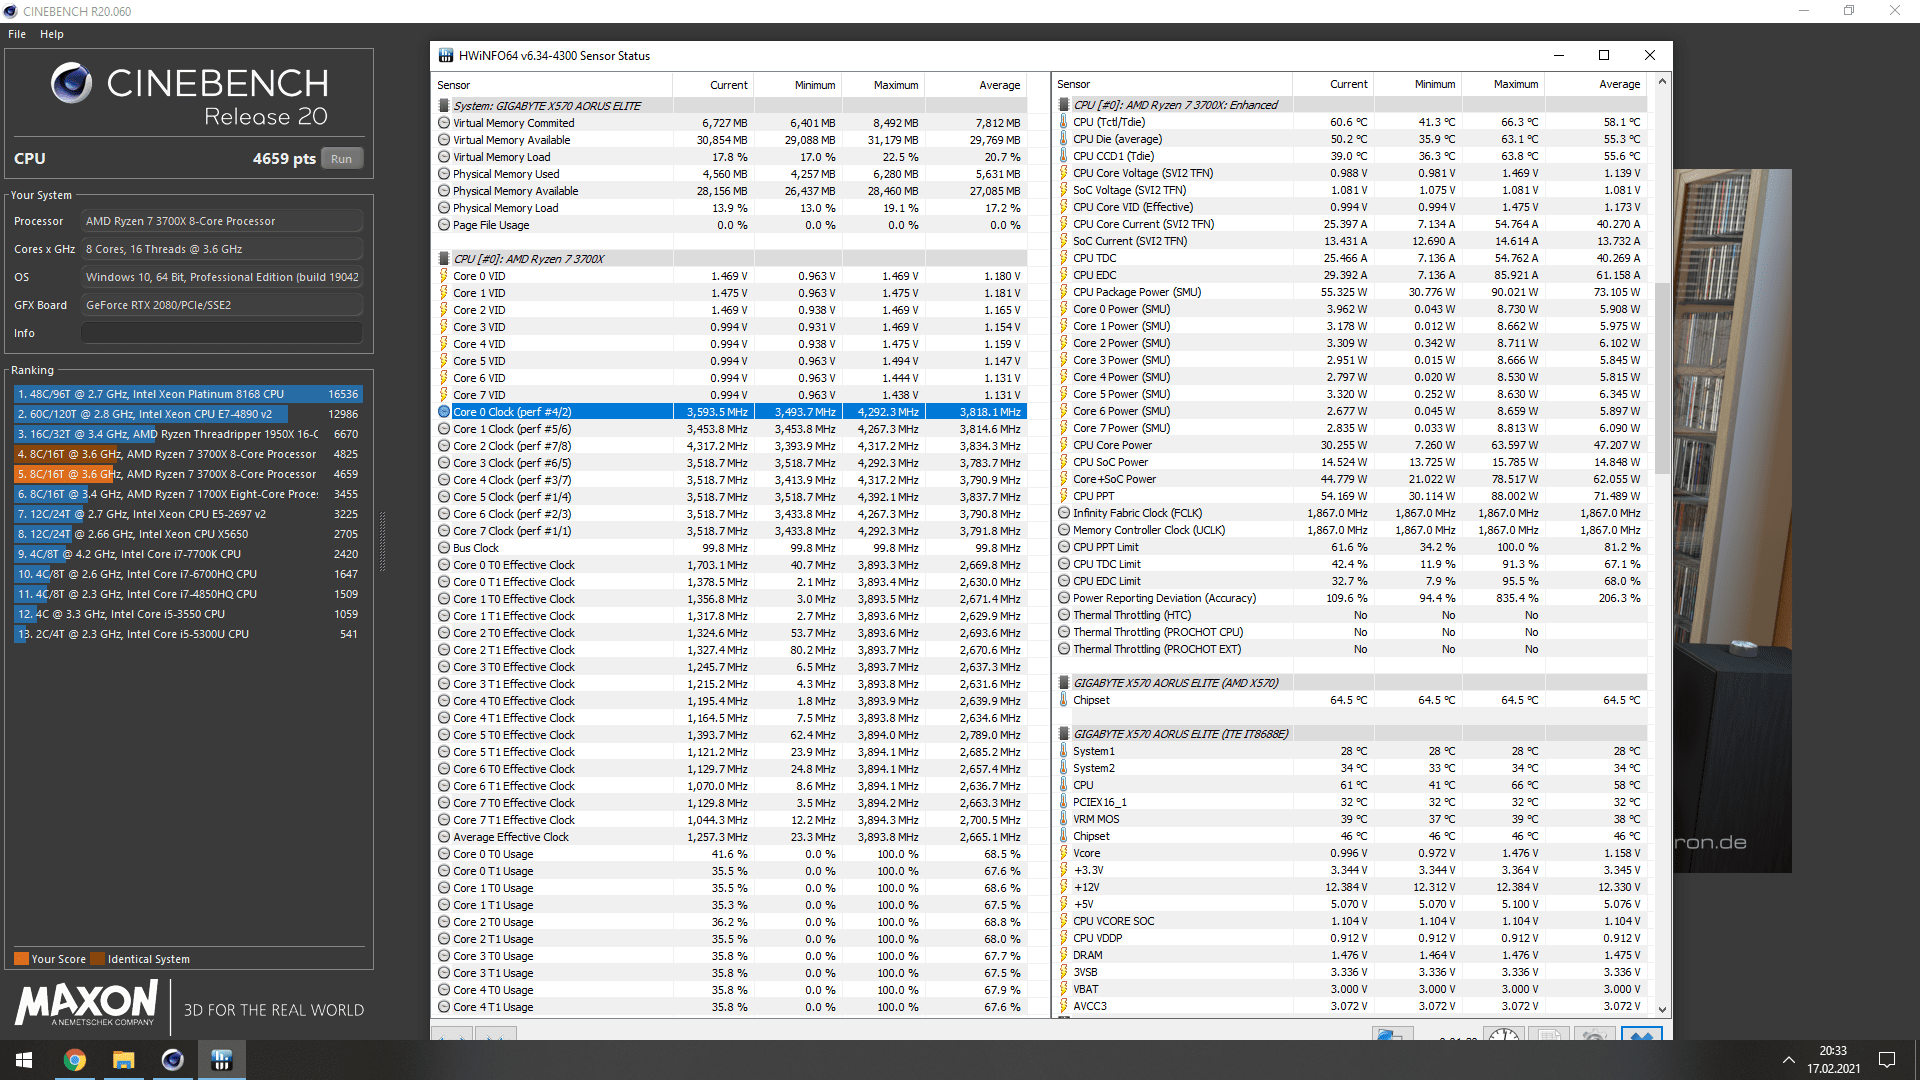Select the Ryzen 7 3700X entry scoring 4825
1920x1080 pixels.
click(x=188, y=454)
